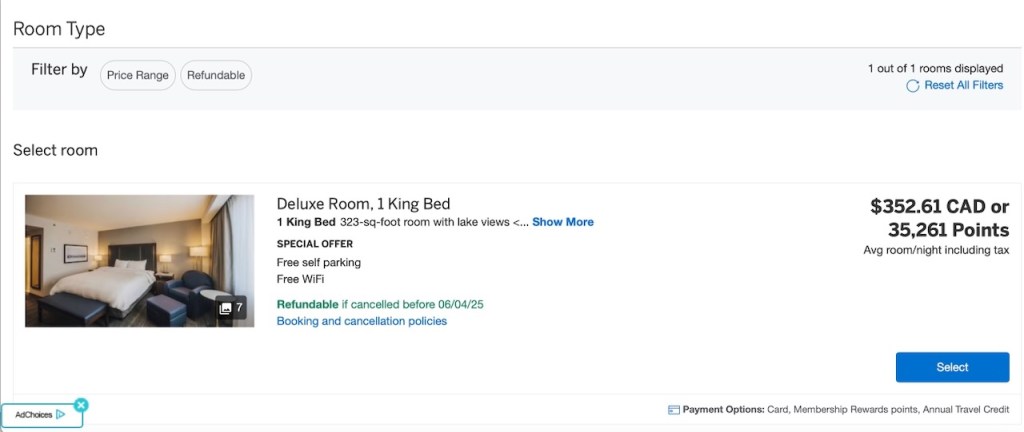Click the circular reset arrow icon
Image resolution: width=1024 pixels, height=432 pixels.
point(912,86)
